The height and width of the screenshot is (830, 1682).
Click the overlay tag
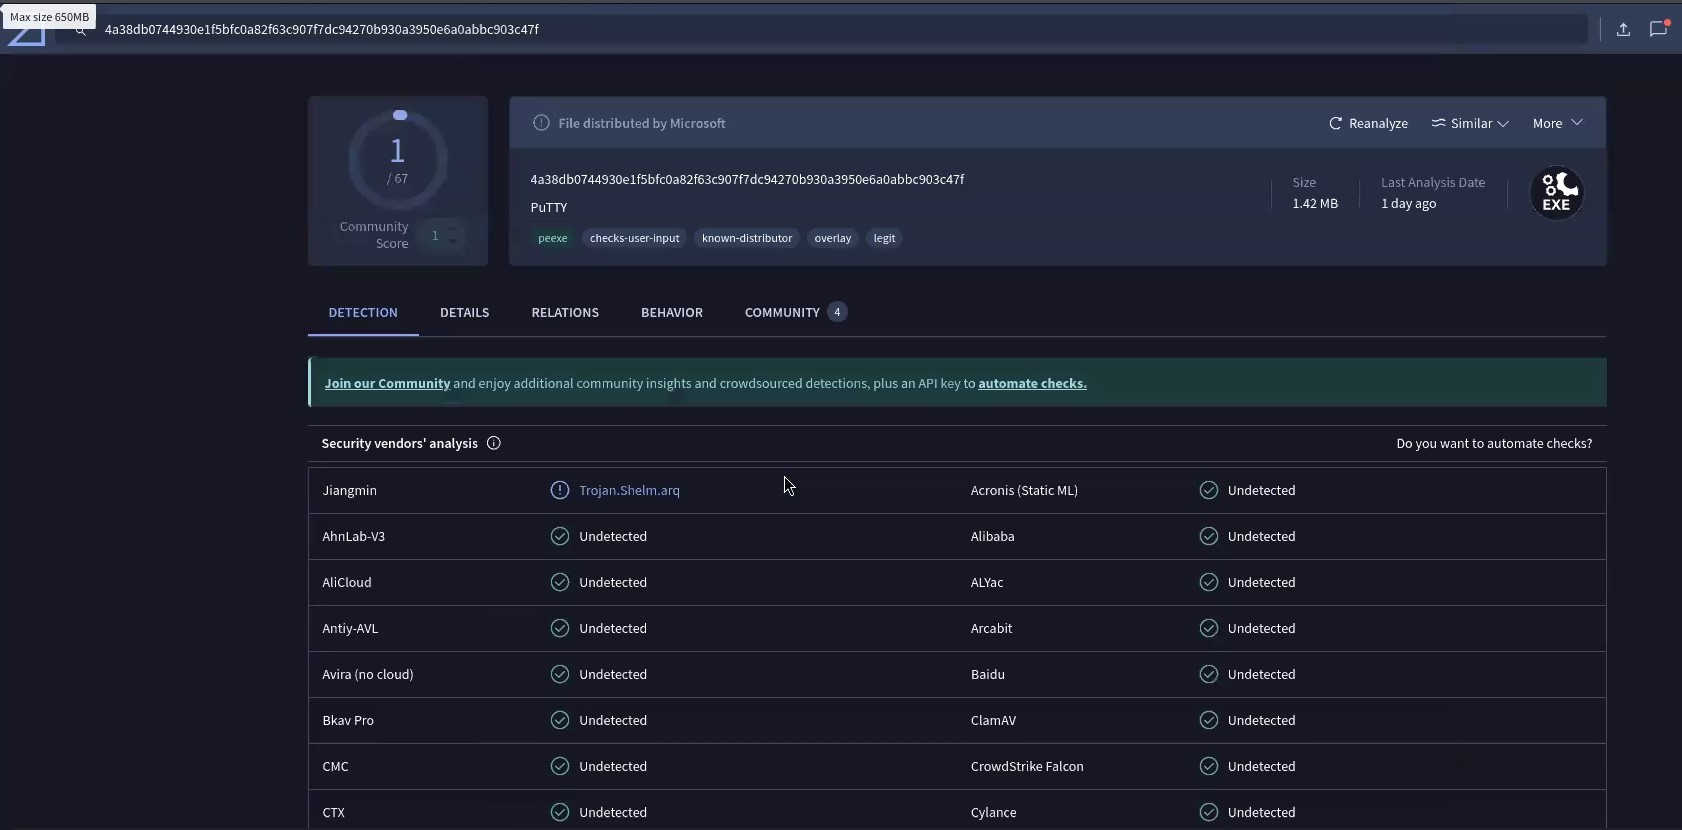click(x=833, y=238)
